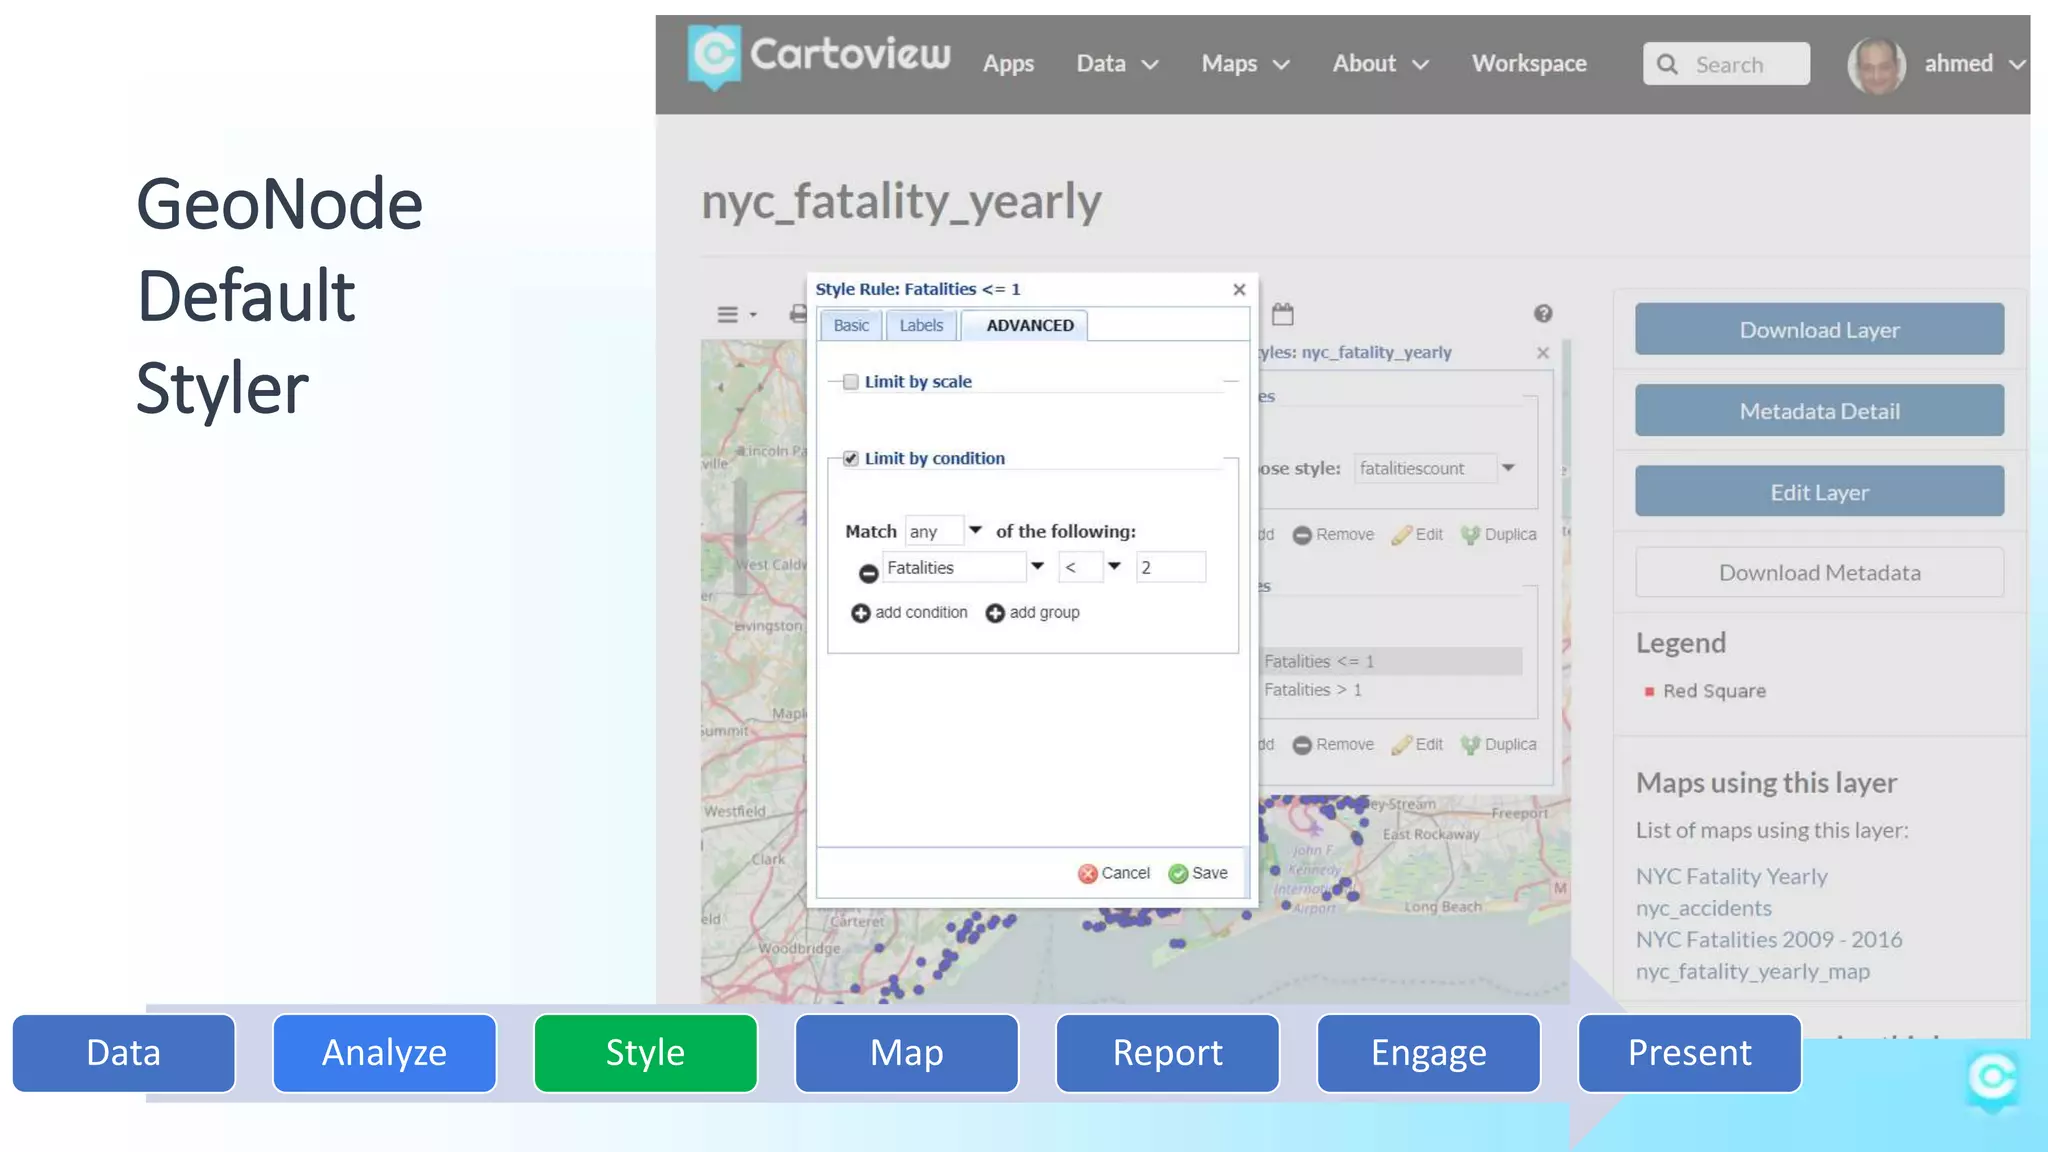Click Remove under the Styles section

(1333, 535)
